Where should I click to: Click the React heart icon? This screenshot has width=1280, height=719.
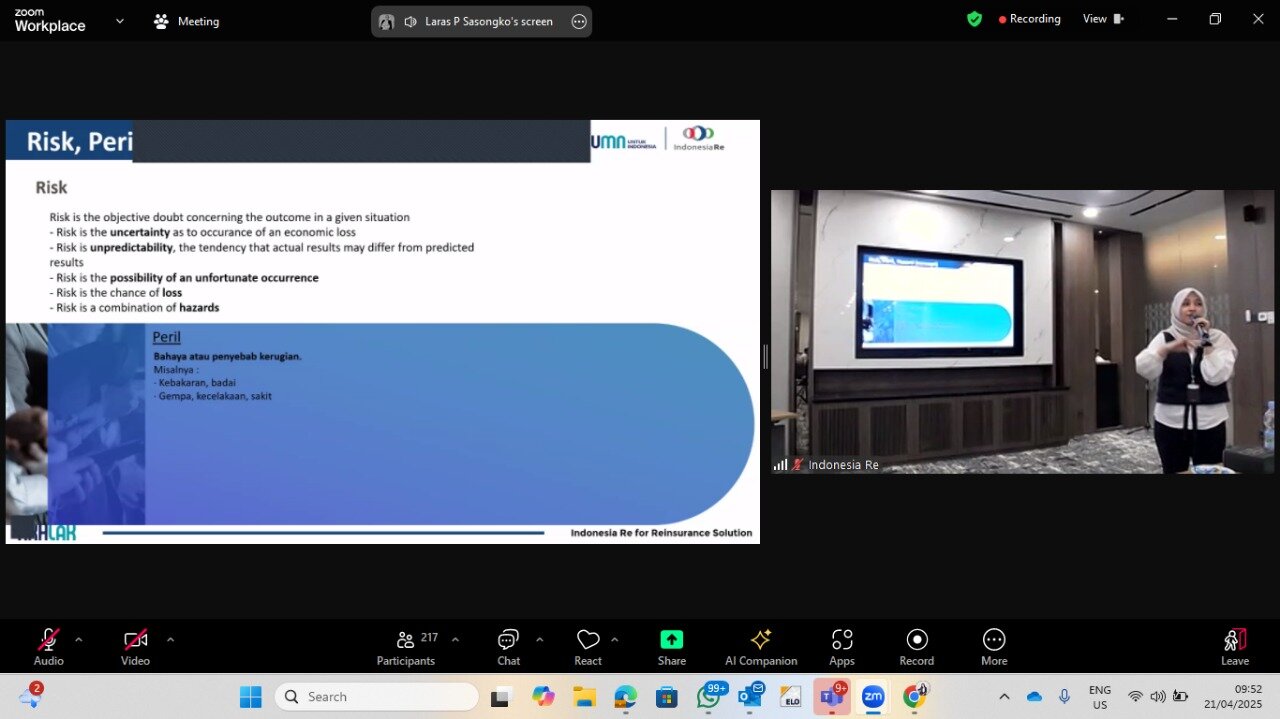point(588,641)
